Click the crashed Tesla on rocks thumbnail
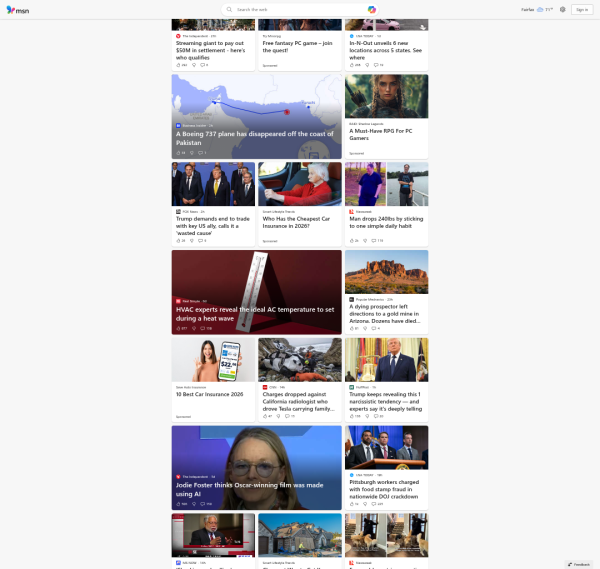The image size is (600, 569). [300, 360]
